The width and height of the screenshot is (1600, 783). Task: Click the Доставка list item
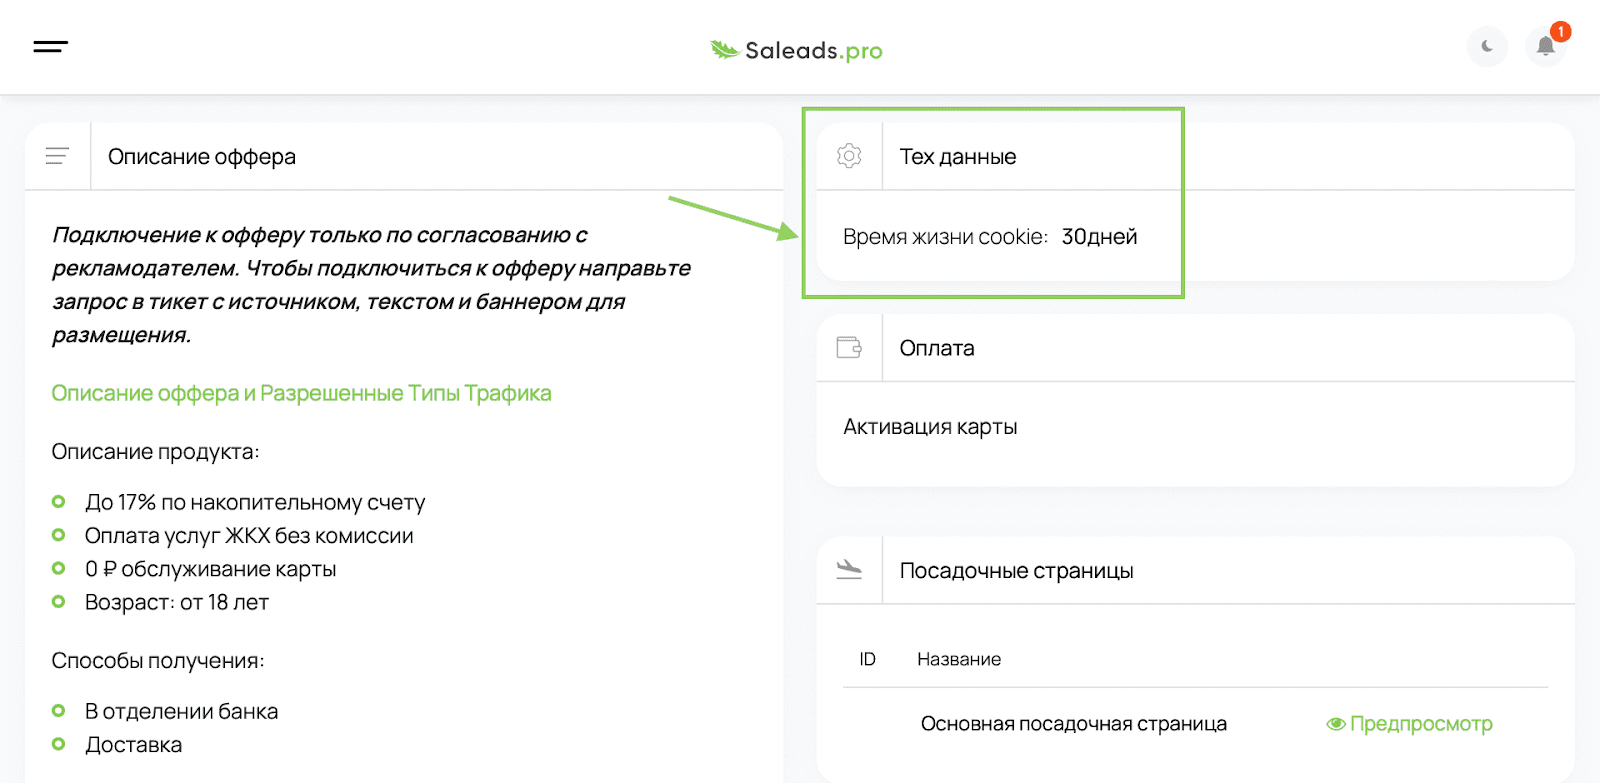[x=134, y=744]
